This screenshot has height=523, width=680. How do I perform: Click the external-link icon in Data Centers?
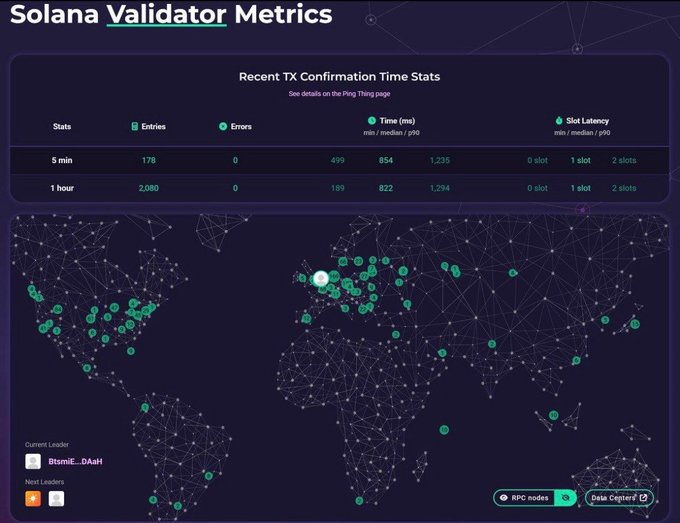[x=643, y=497]
